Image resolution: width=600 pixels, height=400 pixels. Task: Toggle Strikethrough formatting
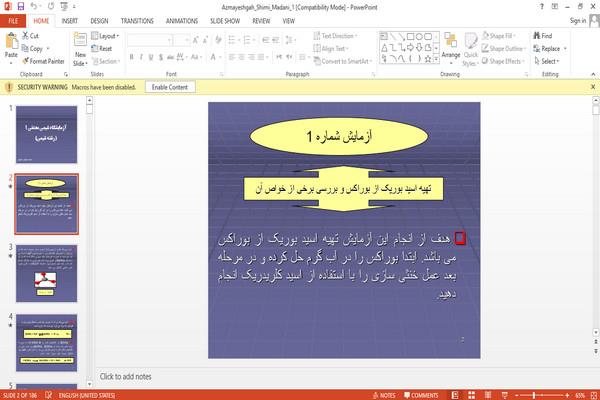[x=171, y=57]
